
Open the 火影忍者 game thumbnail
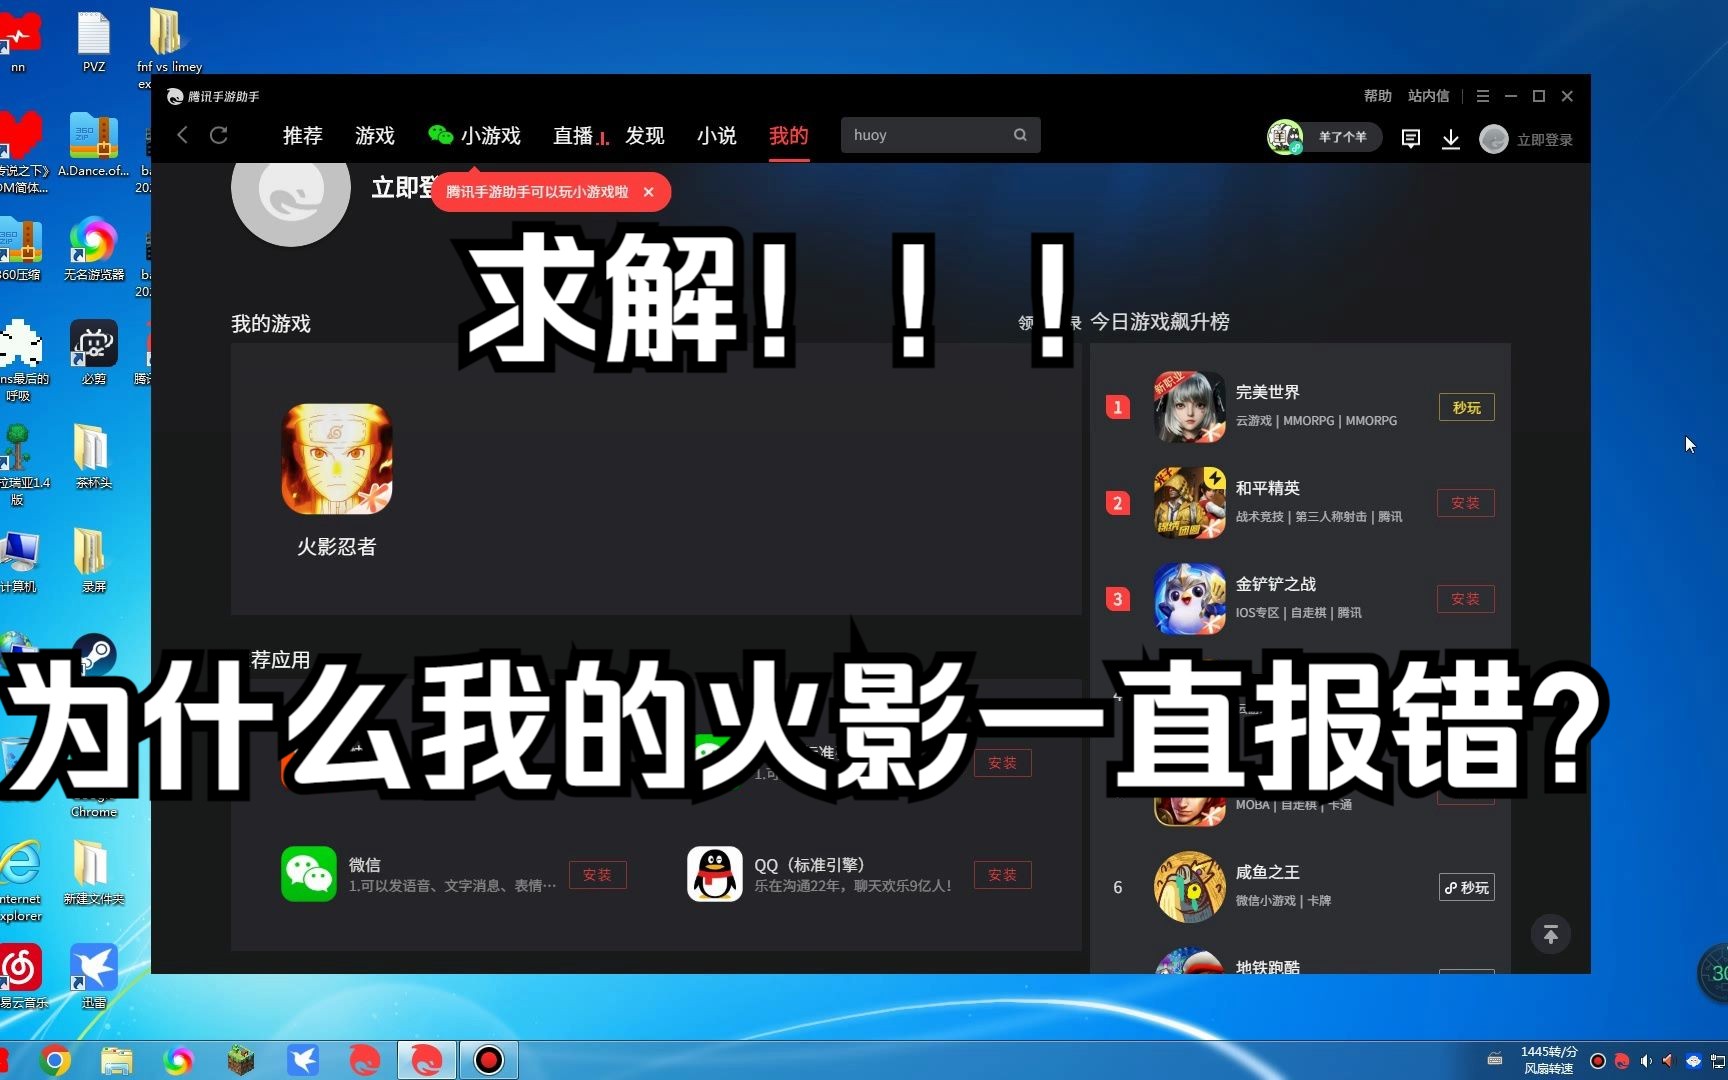tap(337, 459)
